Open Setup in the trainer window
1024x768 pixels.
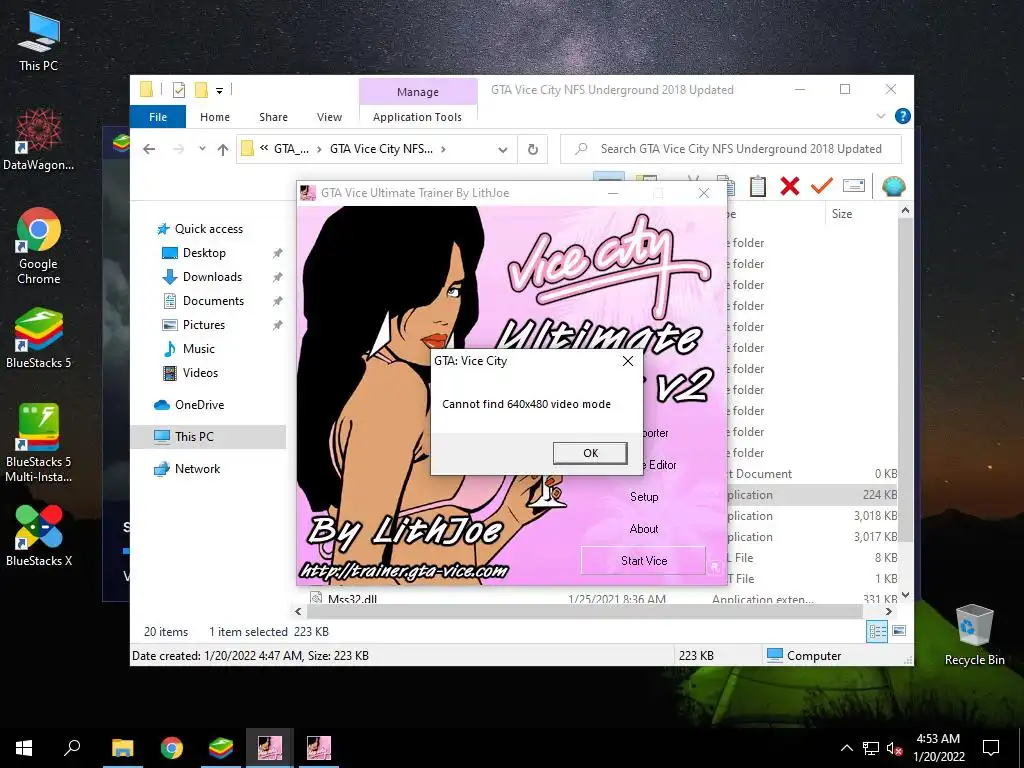tap(644, 496)
